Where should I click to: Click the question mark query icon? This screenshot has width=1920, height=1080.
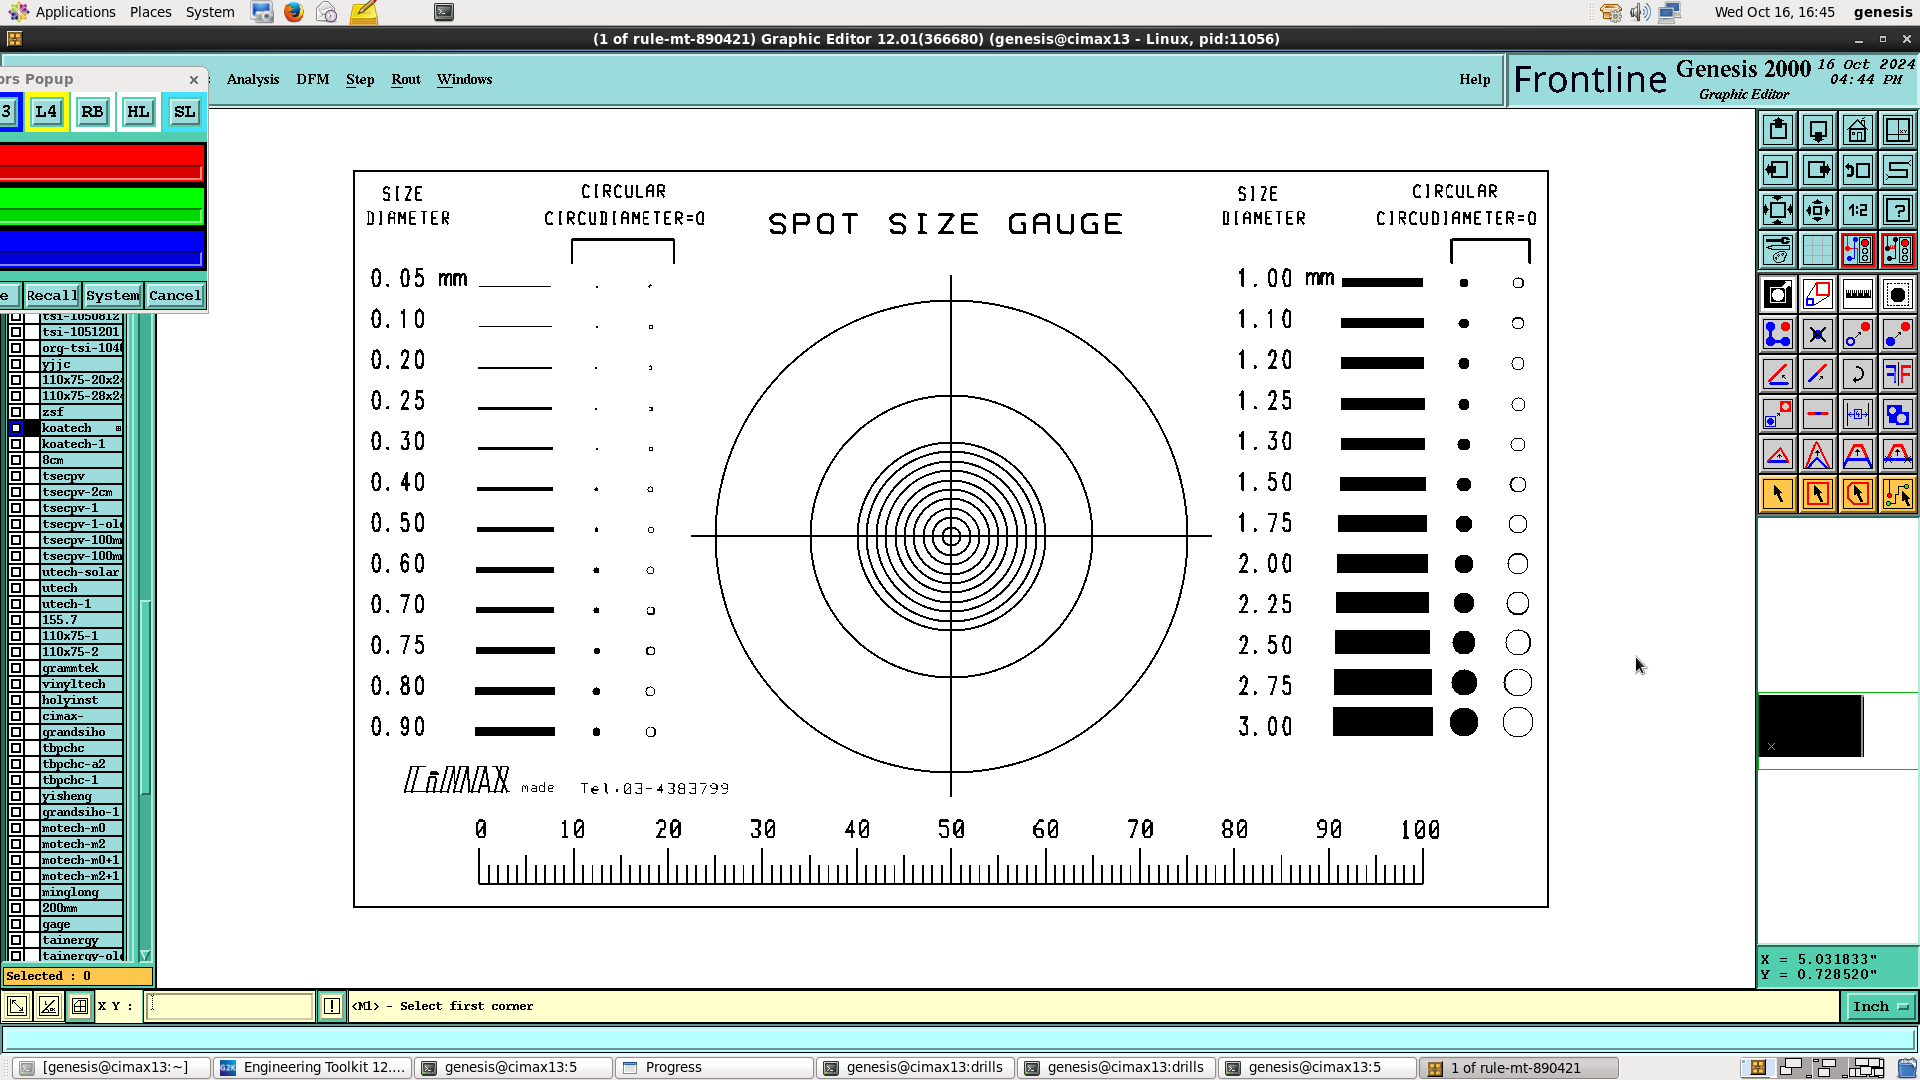1898,210
